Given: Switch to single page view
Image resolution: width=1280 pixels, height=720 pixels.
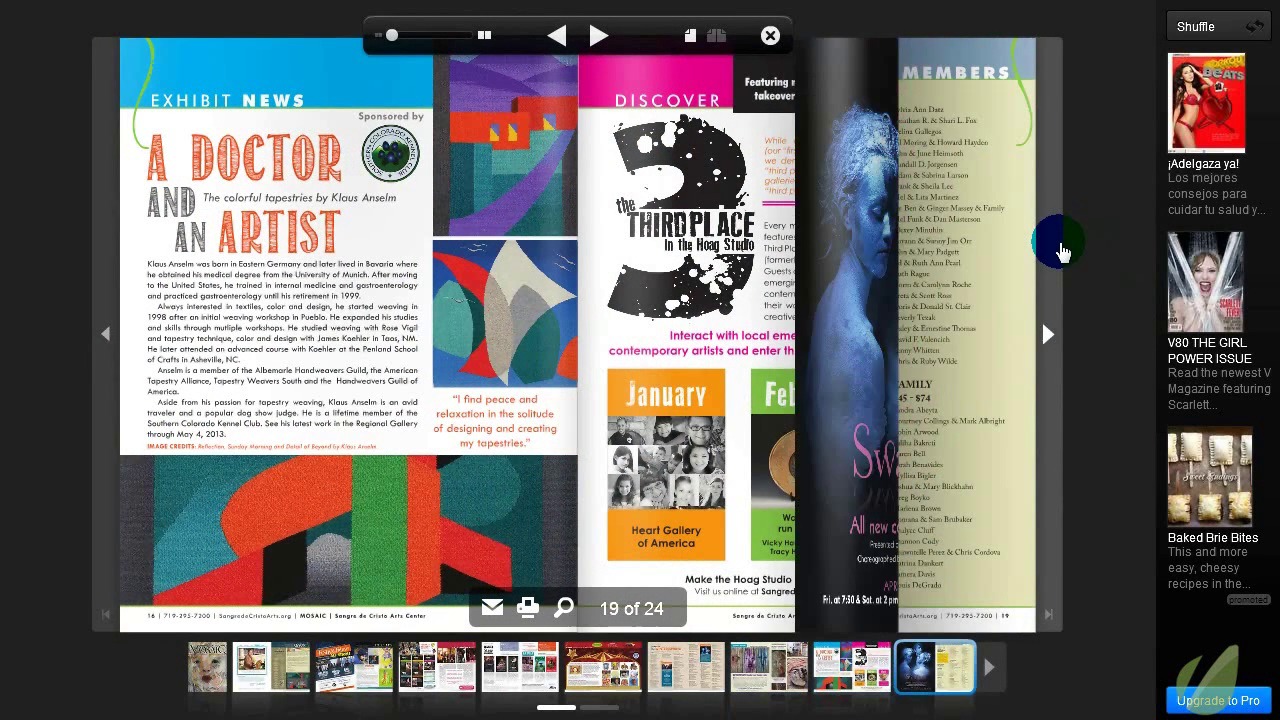Looking at the screenshot, I should [x=690, y=36].
